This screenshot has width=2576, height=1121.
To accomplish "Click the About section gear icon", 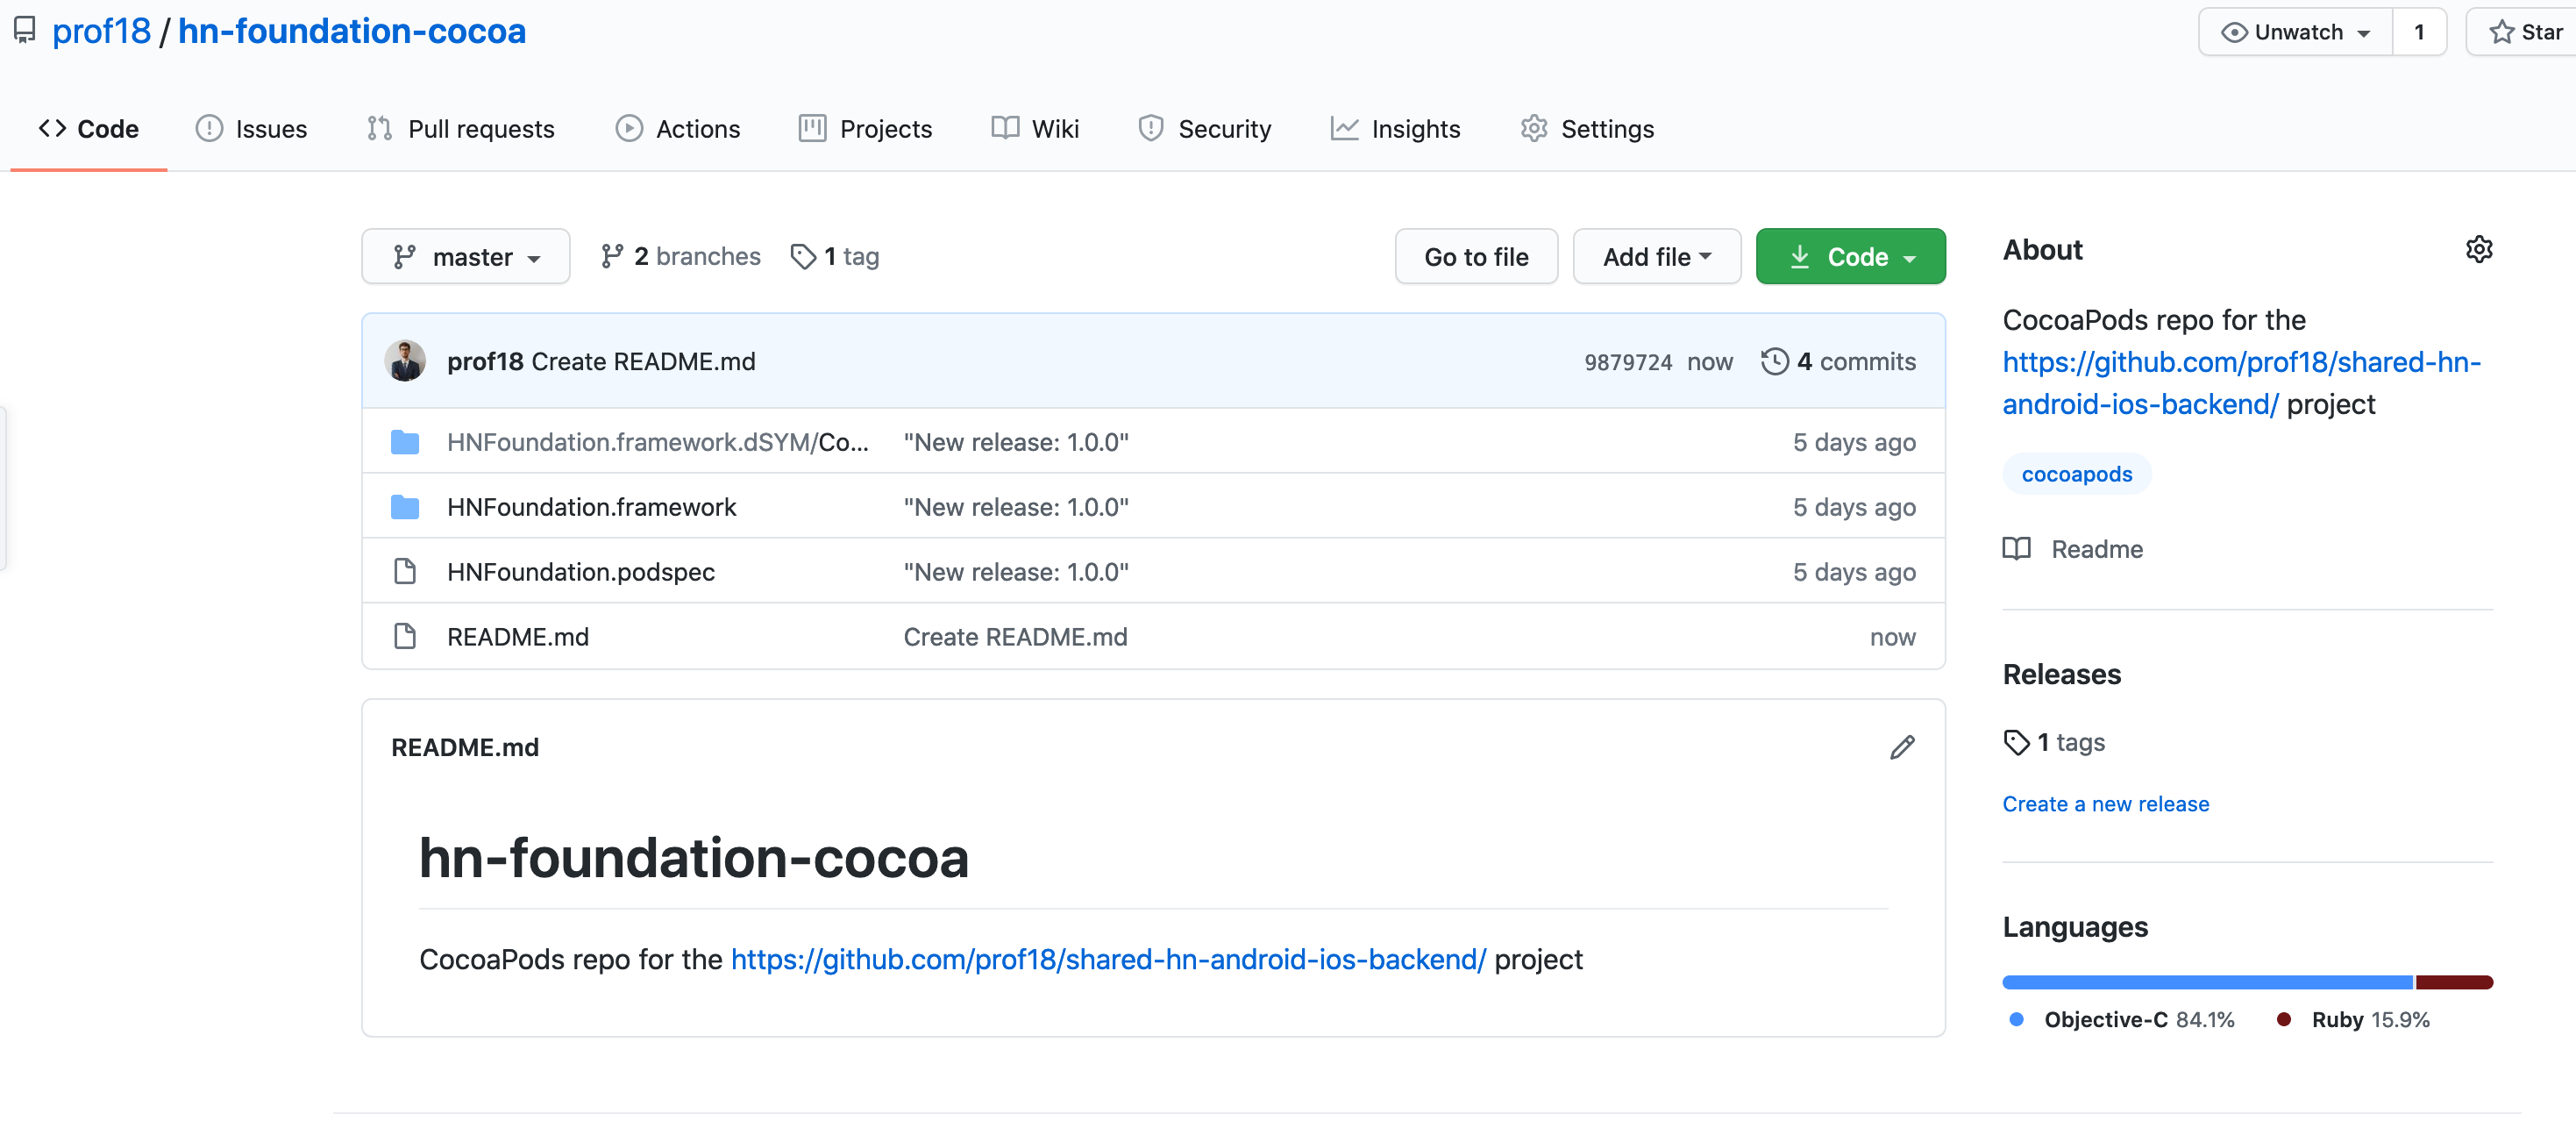I will pyautogui.click(x=2479, y=249).
